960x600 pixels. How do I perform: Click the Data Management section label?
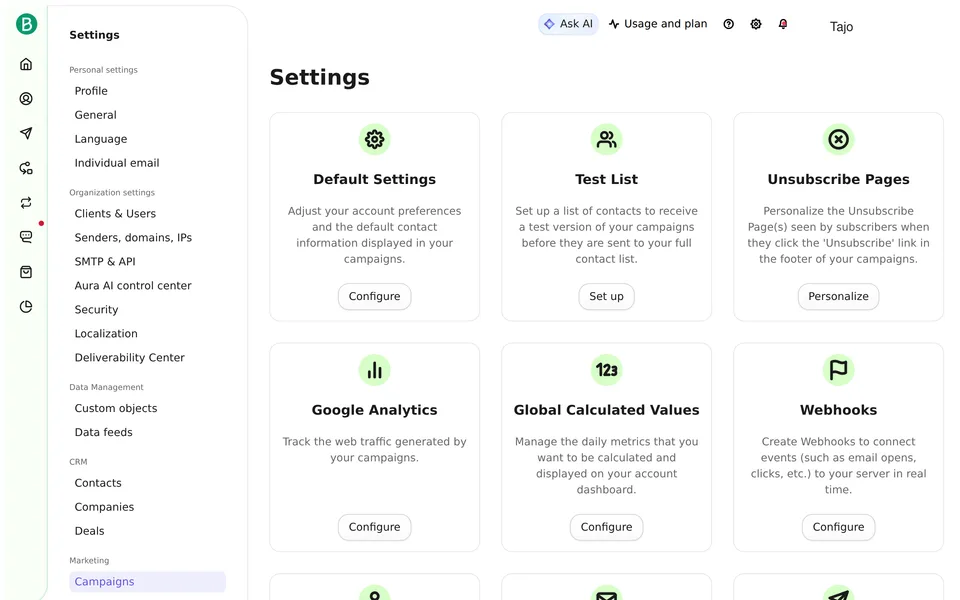pyautogui.click(x=107, y=387)
